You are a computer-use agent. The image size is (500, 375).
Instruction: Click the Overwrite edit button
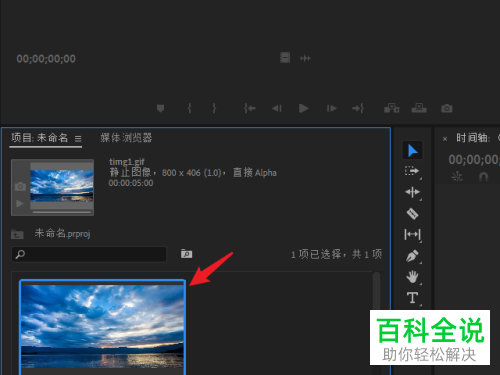(x=419, y=108)
